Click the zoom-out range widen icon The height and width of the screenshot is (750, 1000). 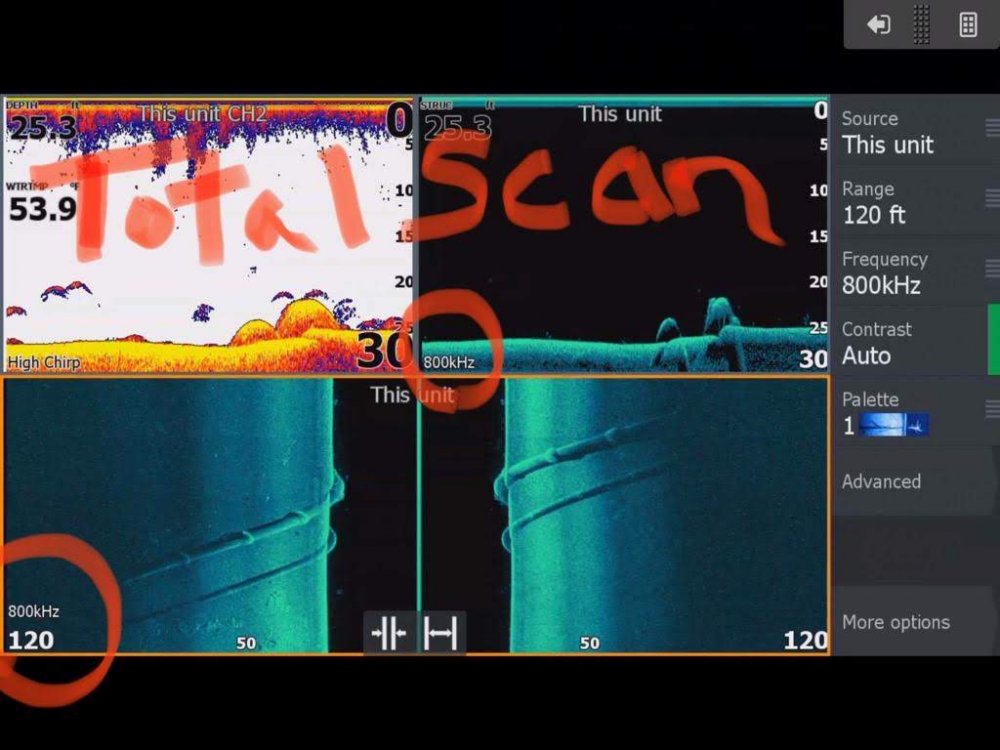(x=441, y=634)
